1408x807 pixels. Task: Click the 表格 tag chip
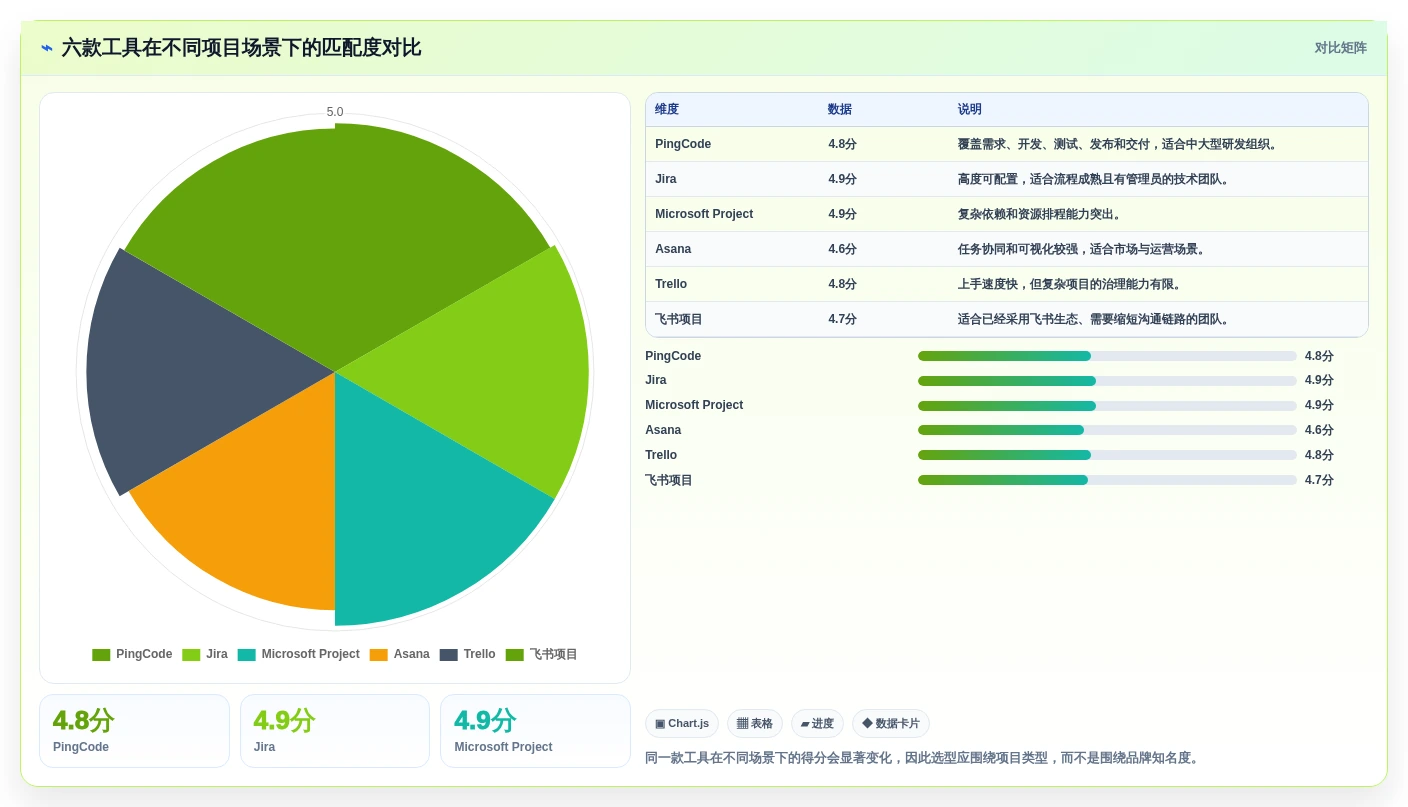[x=755, y=723]
